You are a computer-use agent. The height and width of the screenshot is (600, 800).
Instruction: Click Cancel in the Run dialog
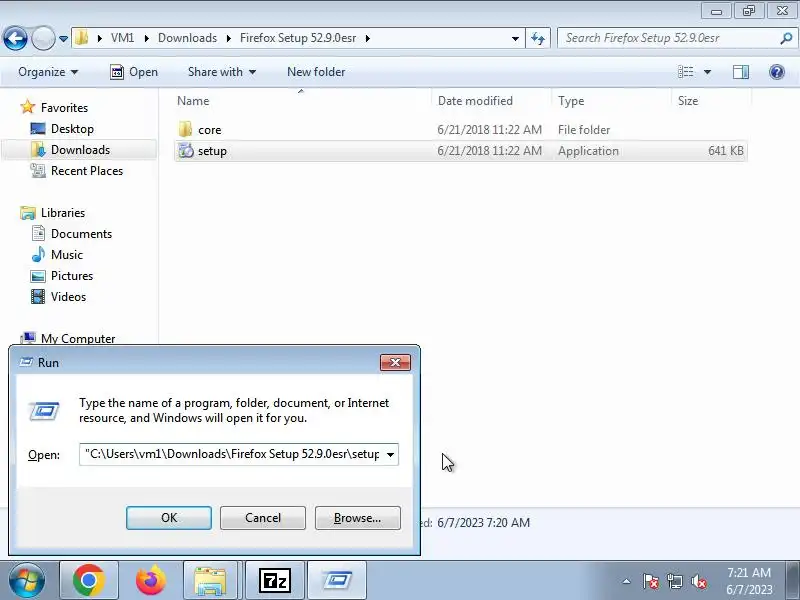(x=263, y=518)
